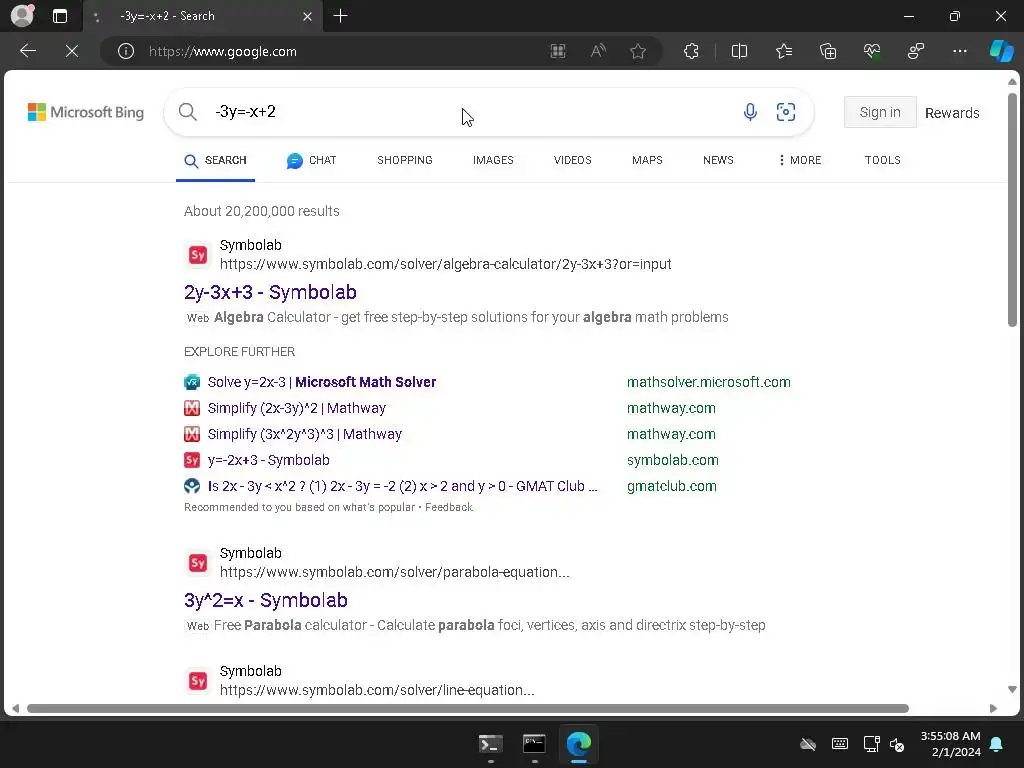Viewport: 1024px width, 768px height.
Task: Click the scroll right arrow
Action: tap(993, 709)
